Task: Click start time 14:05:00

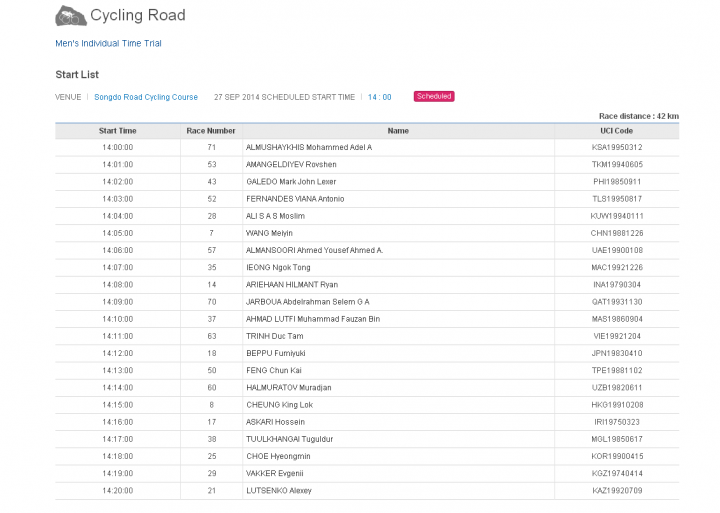Action: [x=118, y=233]
